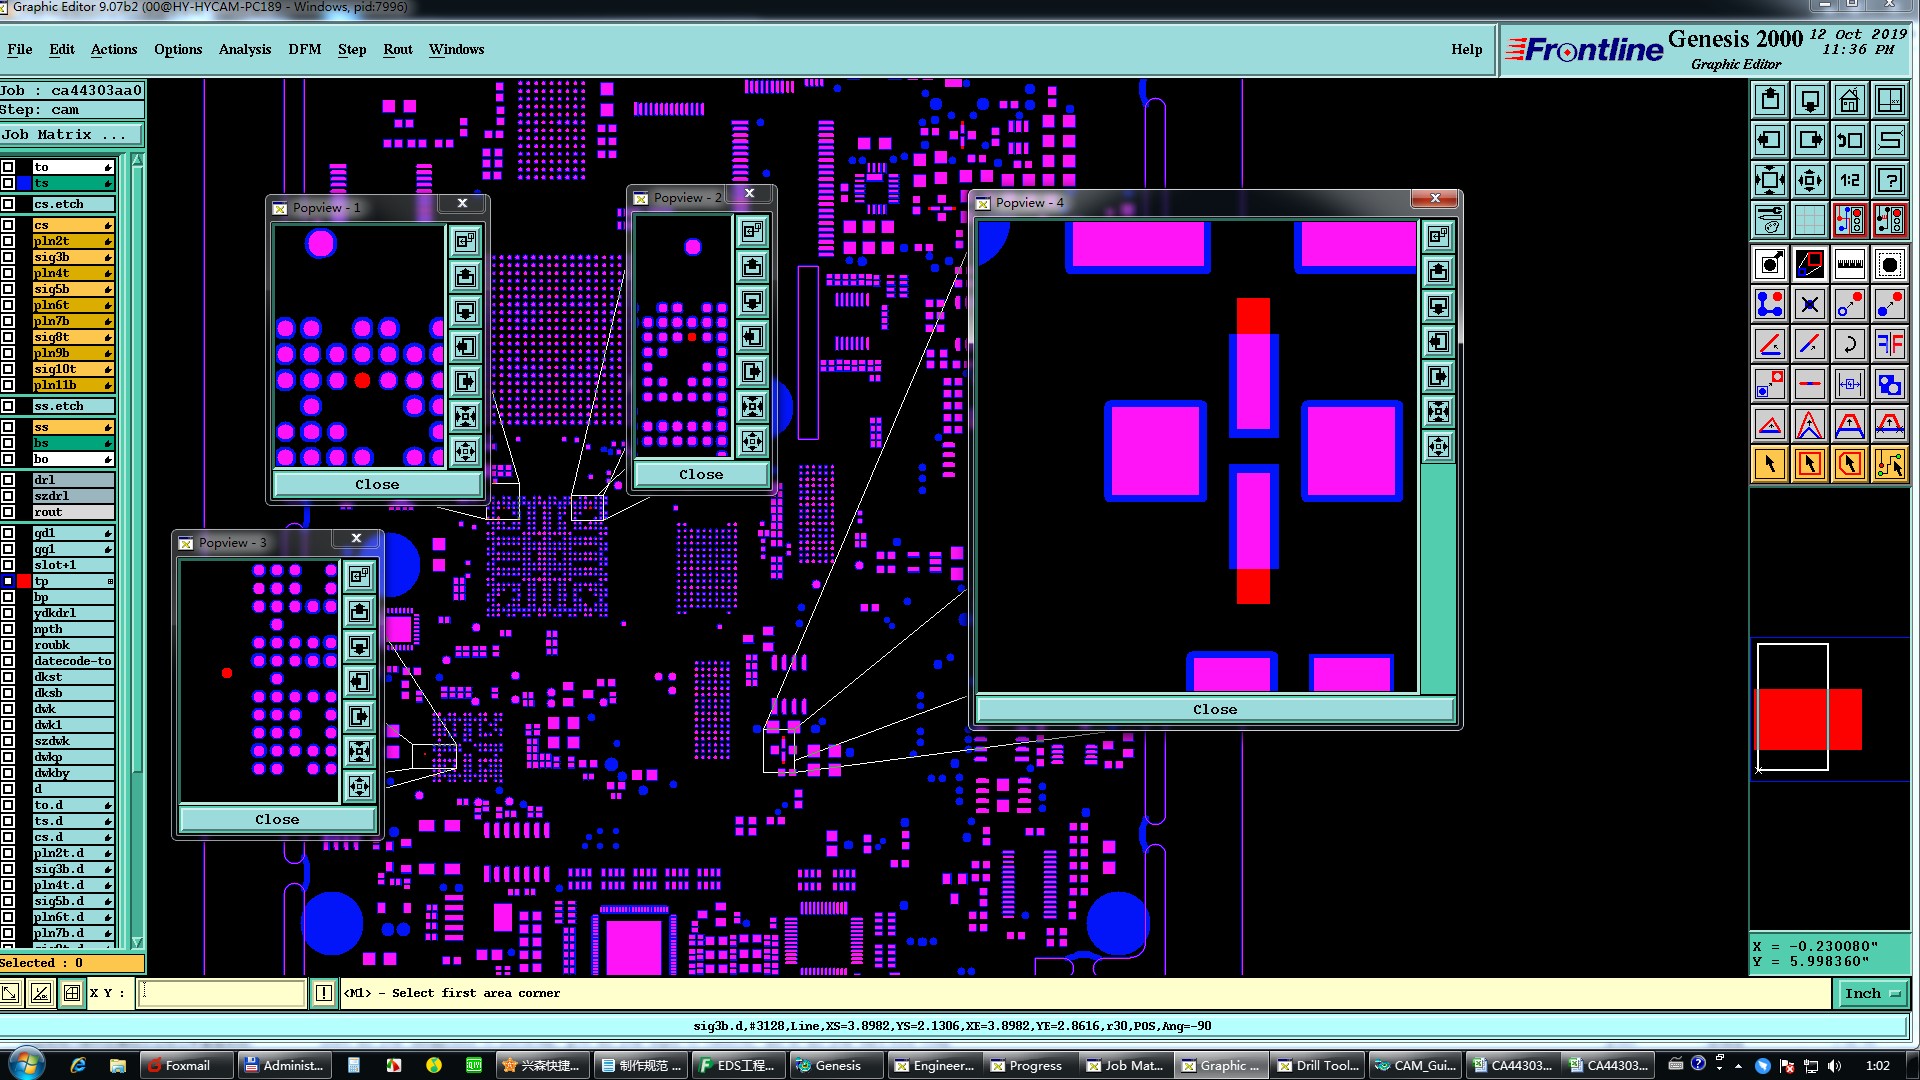This screenshot has height=1080, width=1920.
Task: Click the net-select arrow tool icon
Action: coord(1889,464)
